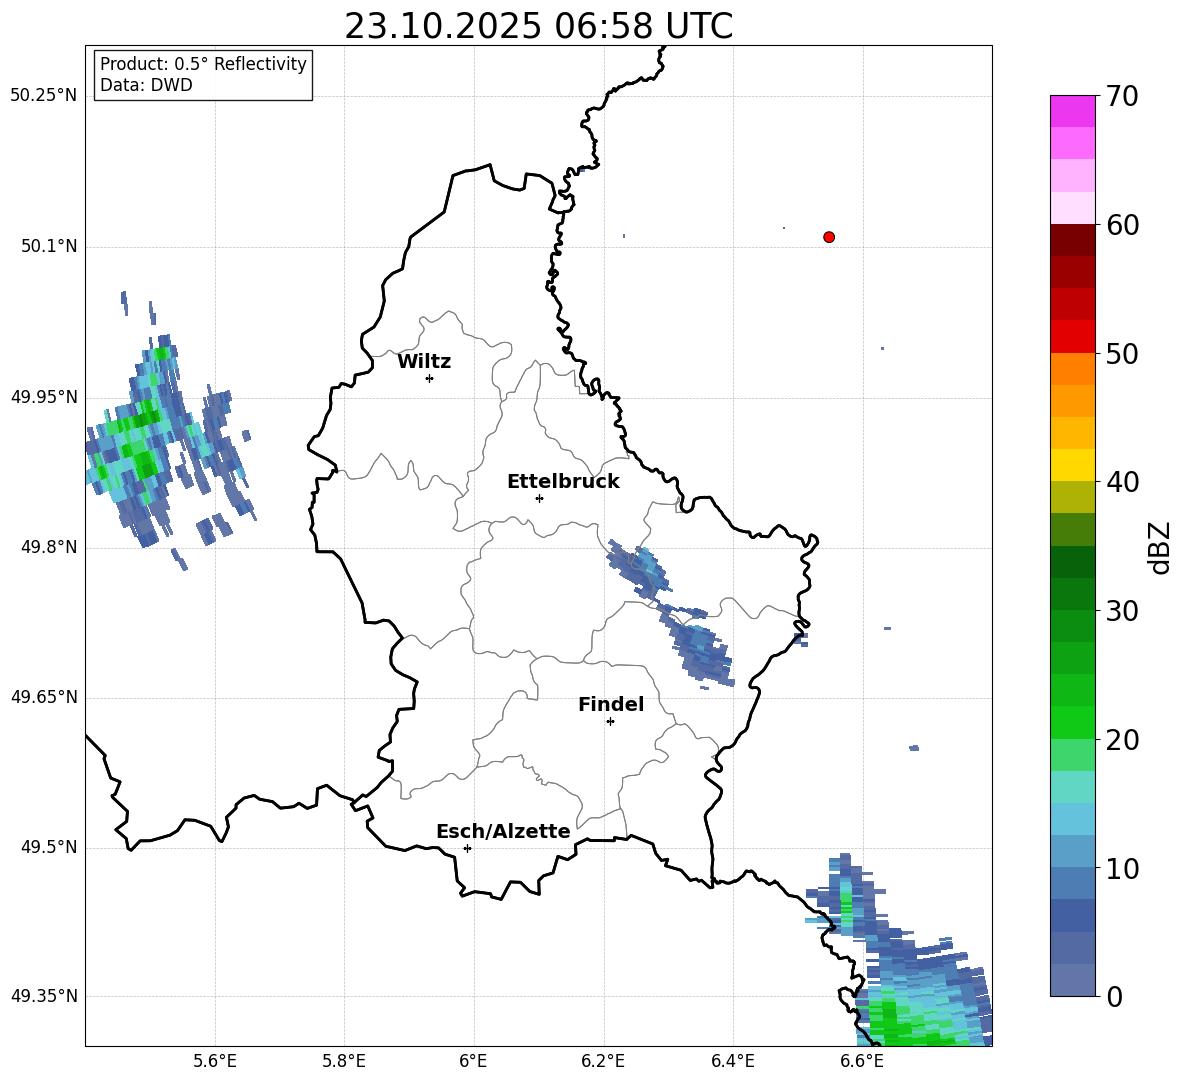The height and width of the screenshot is (1081, 1184).
Task: Select the Findel city label
Action: [x=611, y=704]
